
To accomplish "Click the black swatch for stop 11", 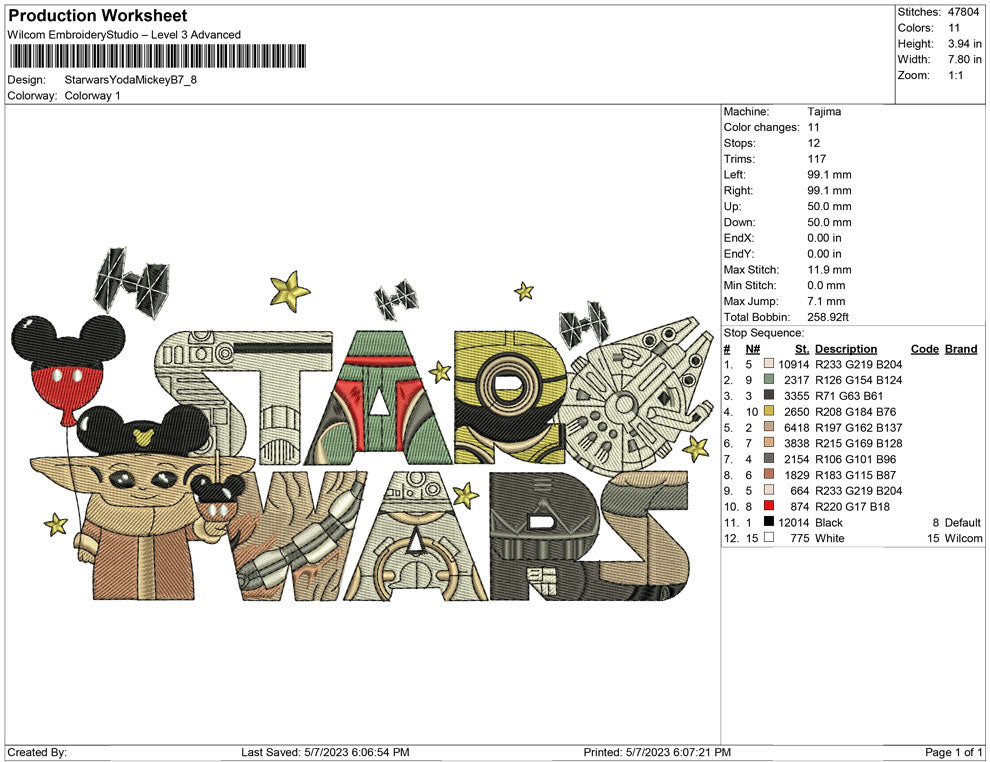I will pyautogui.click(x=768, y=522).
